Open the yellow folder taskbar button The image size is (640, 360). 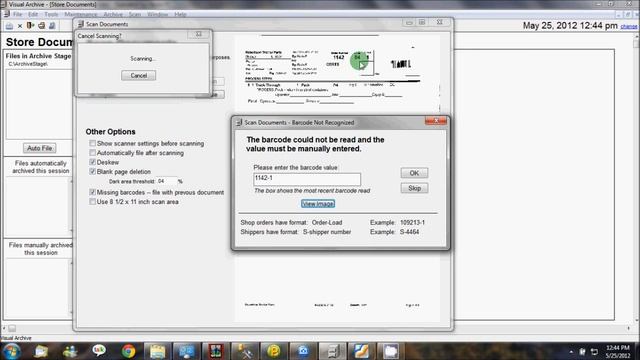pyautogui.click(x=157, y=351)
